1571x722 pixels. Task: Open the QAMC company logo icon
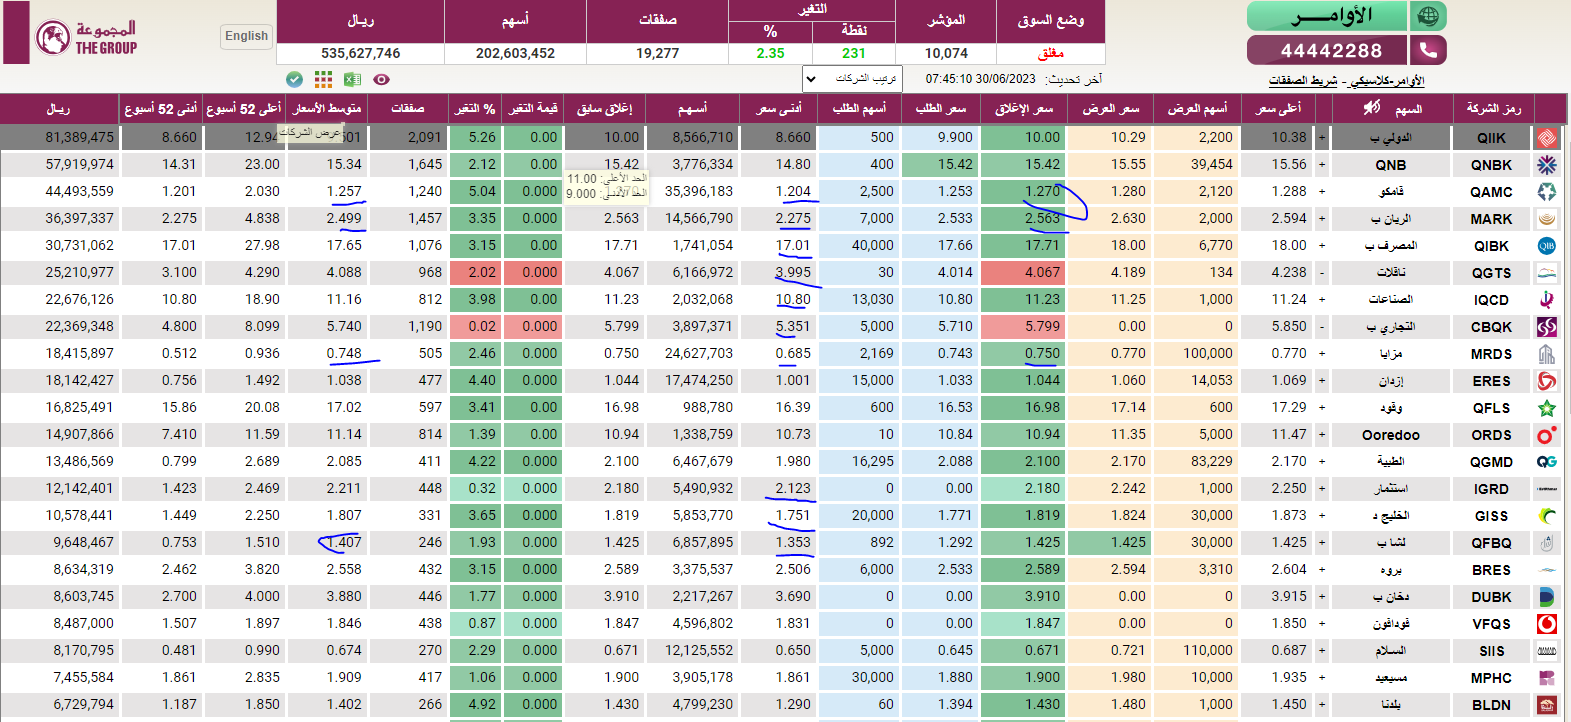[1547, 192]
